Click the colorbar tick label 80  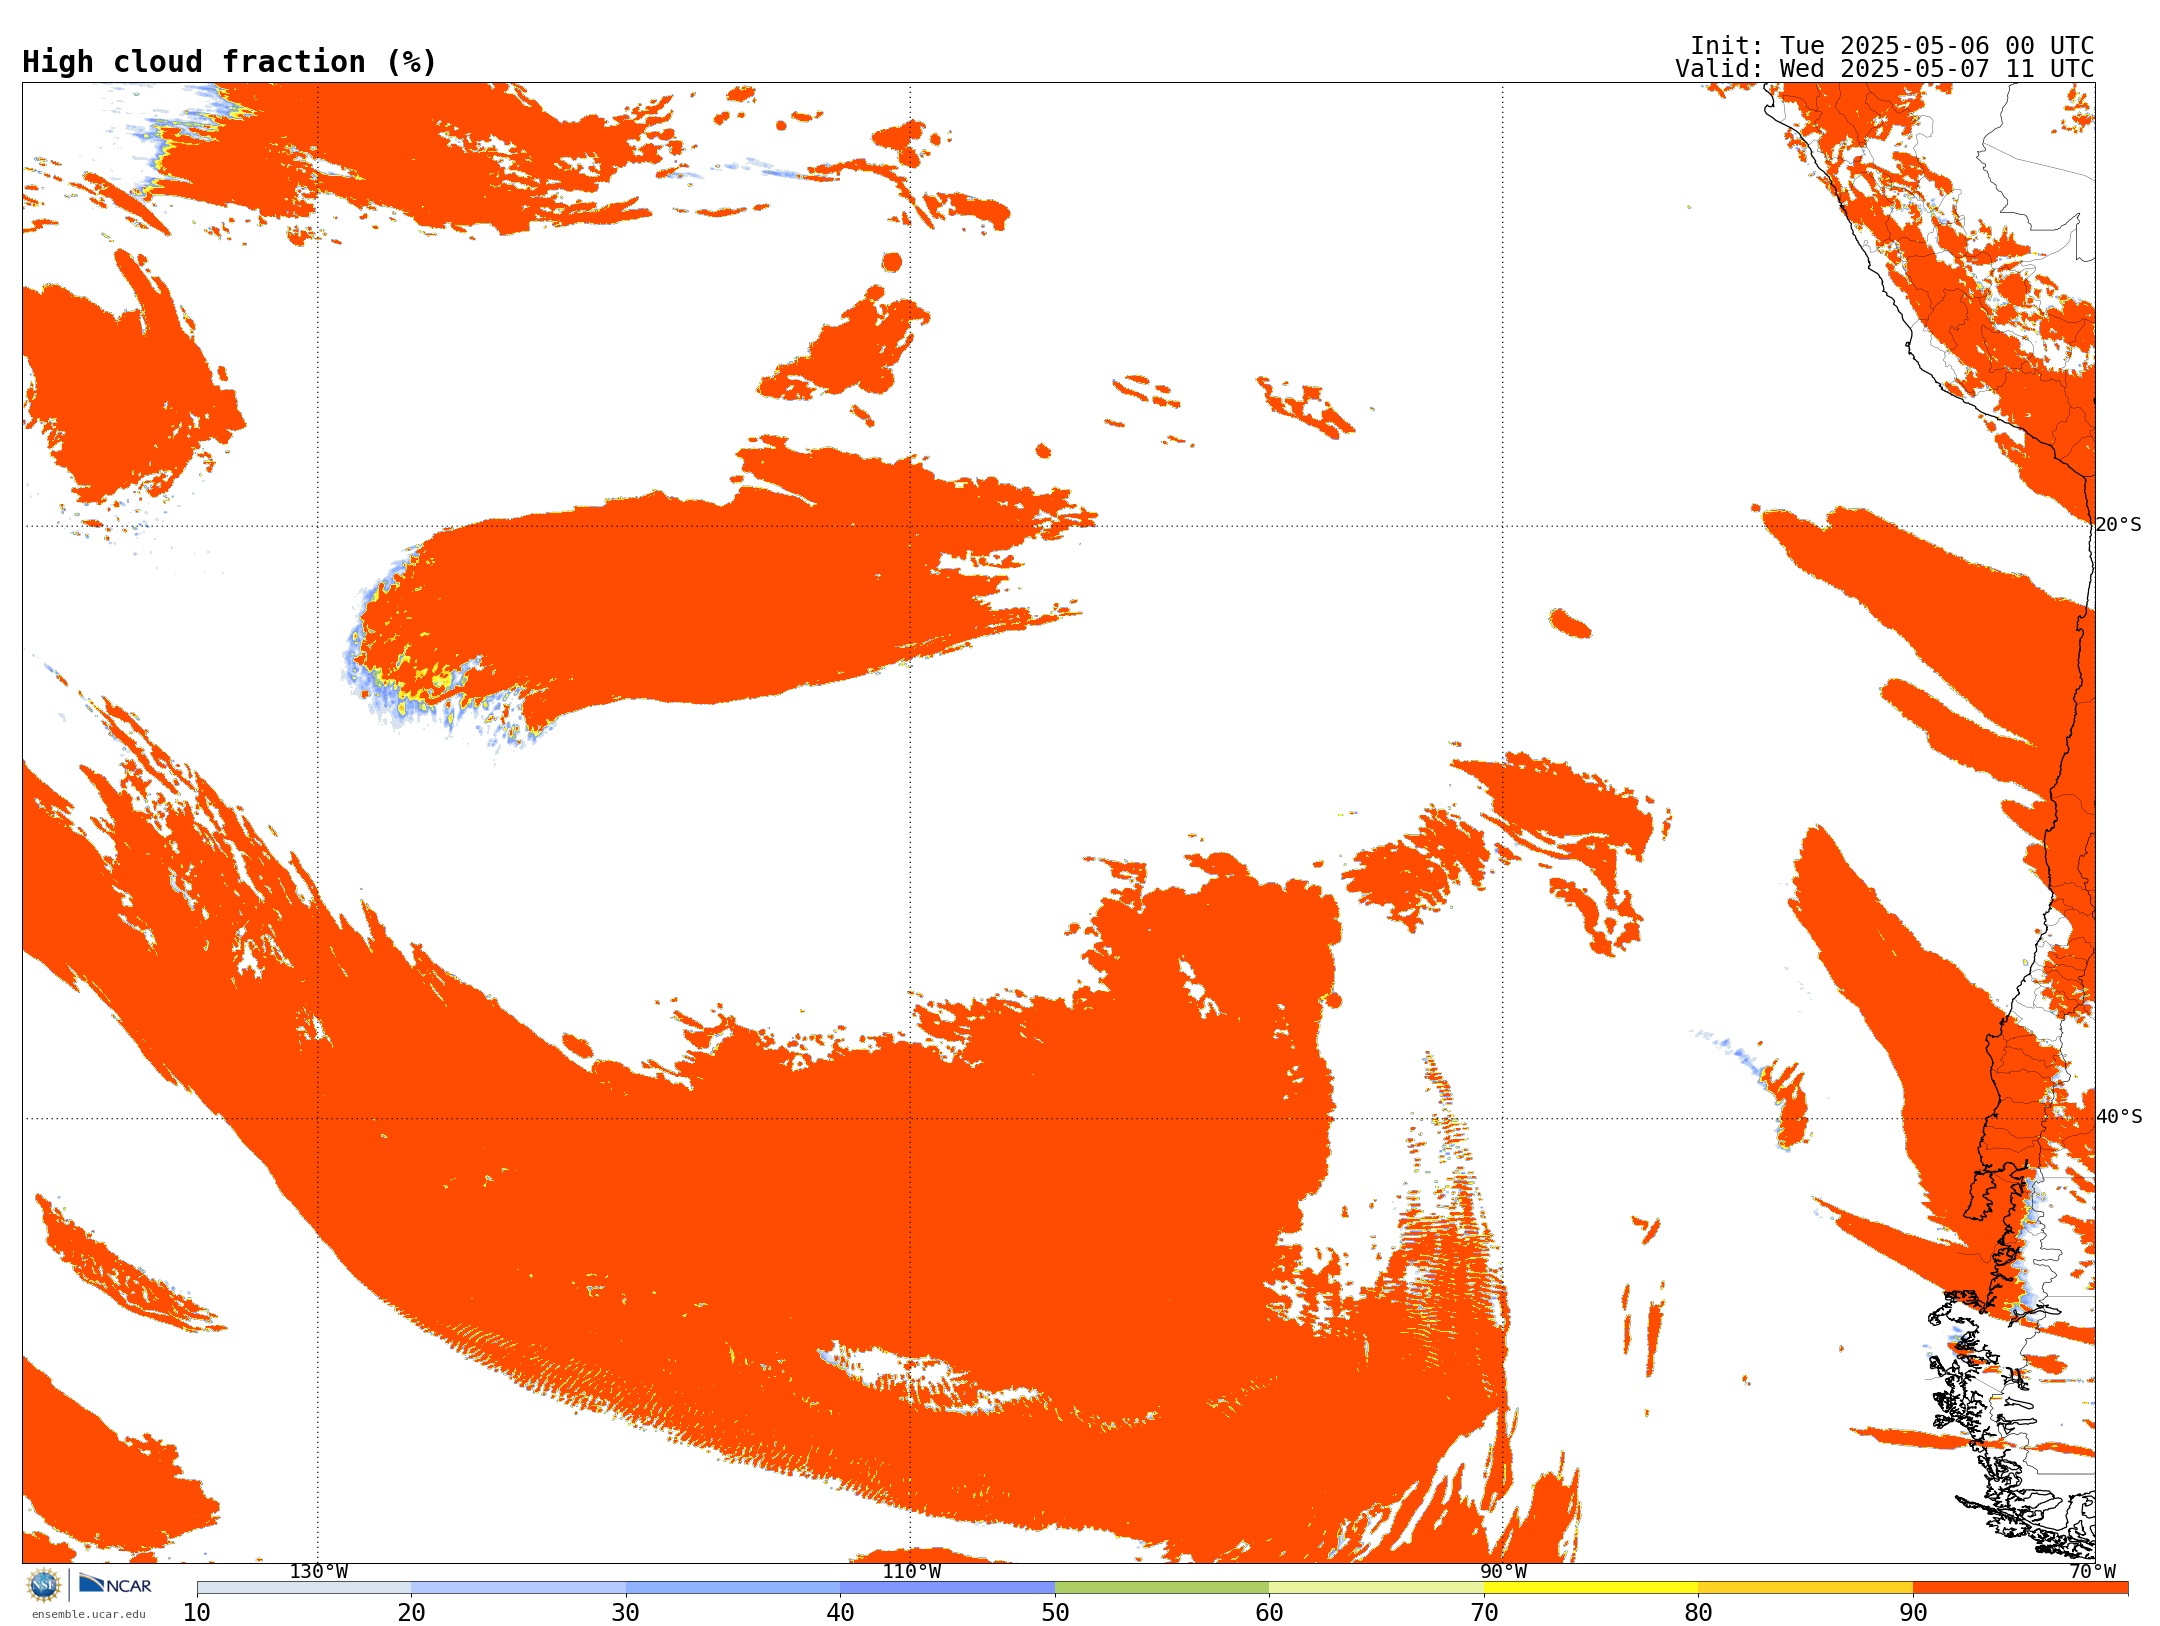[1698, 1613]
